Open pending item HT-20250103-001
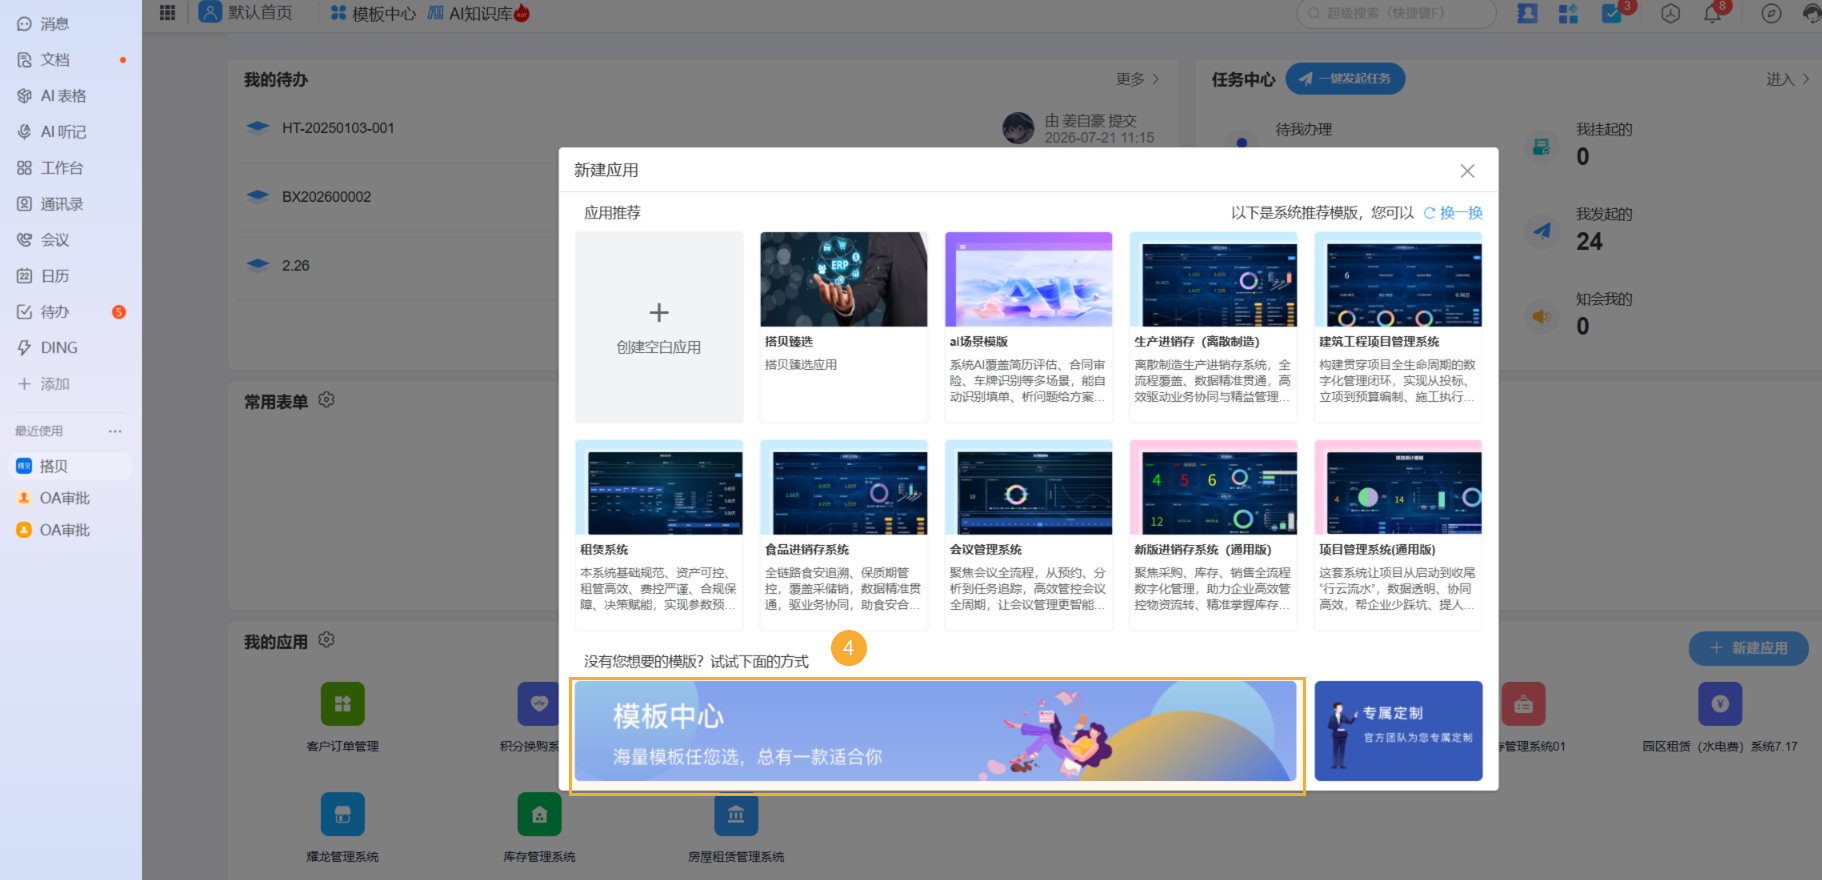The image size is (1822, 880). (x=338, y=128)
